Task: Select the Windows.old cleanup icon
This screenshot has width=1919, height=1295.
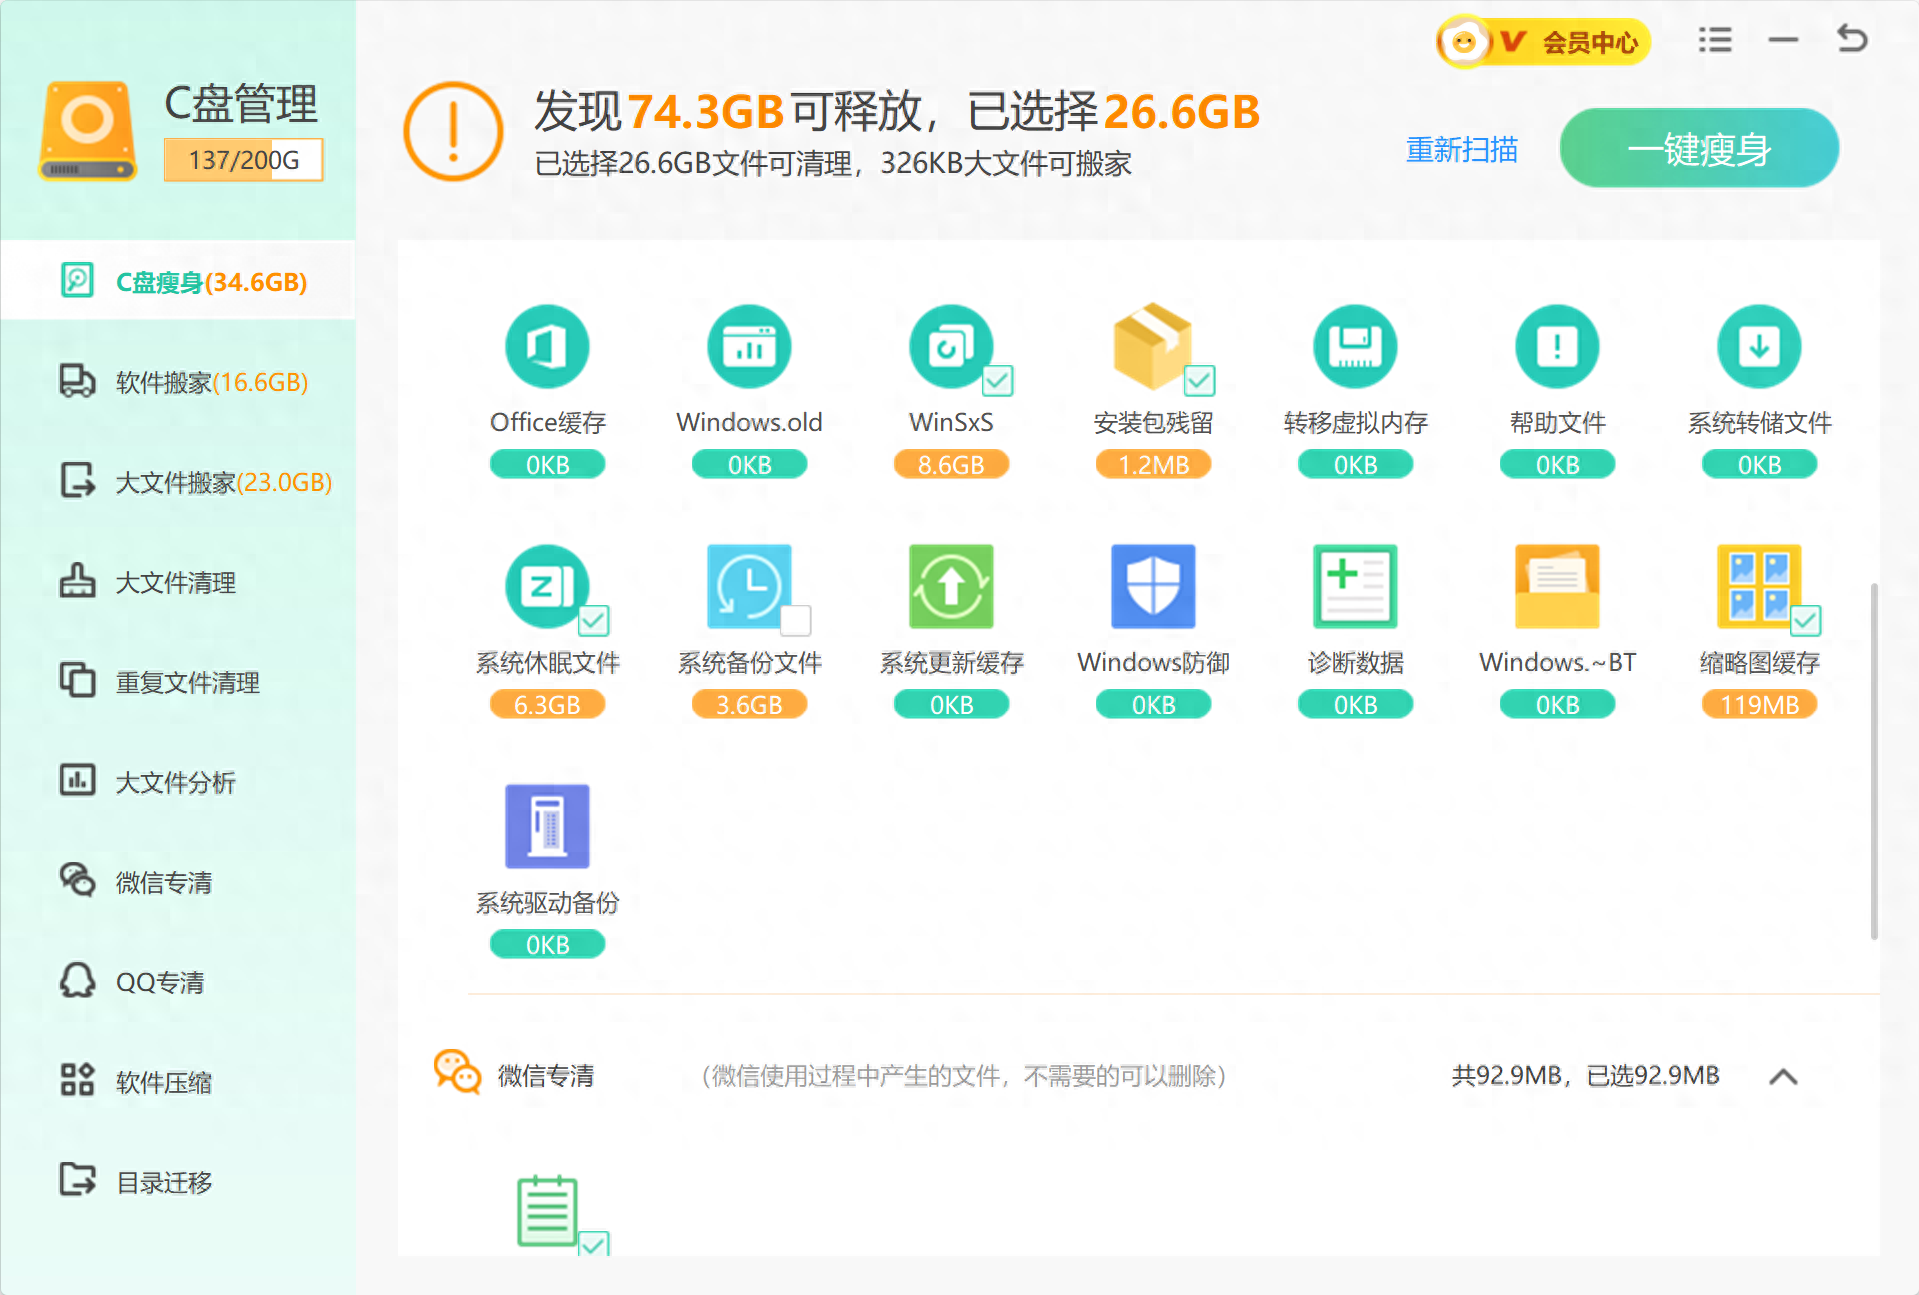Action: (x=749, y=347)
